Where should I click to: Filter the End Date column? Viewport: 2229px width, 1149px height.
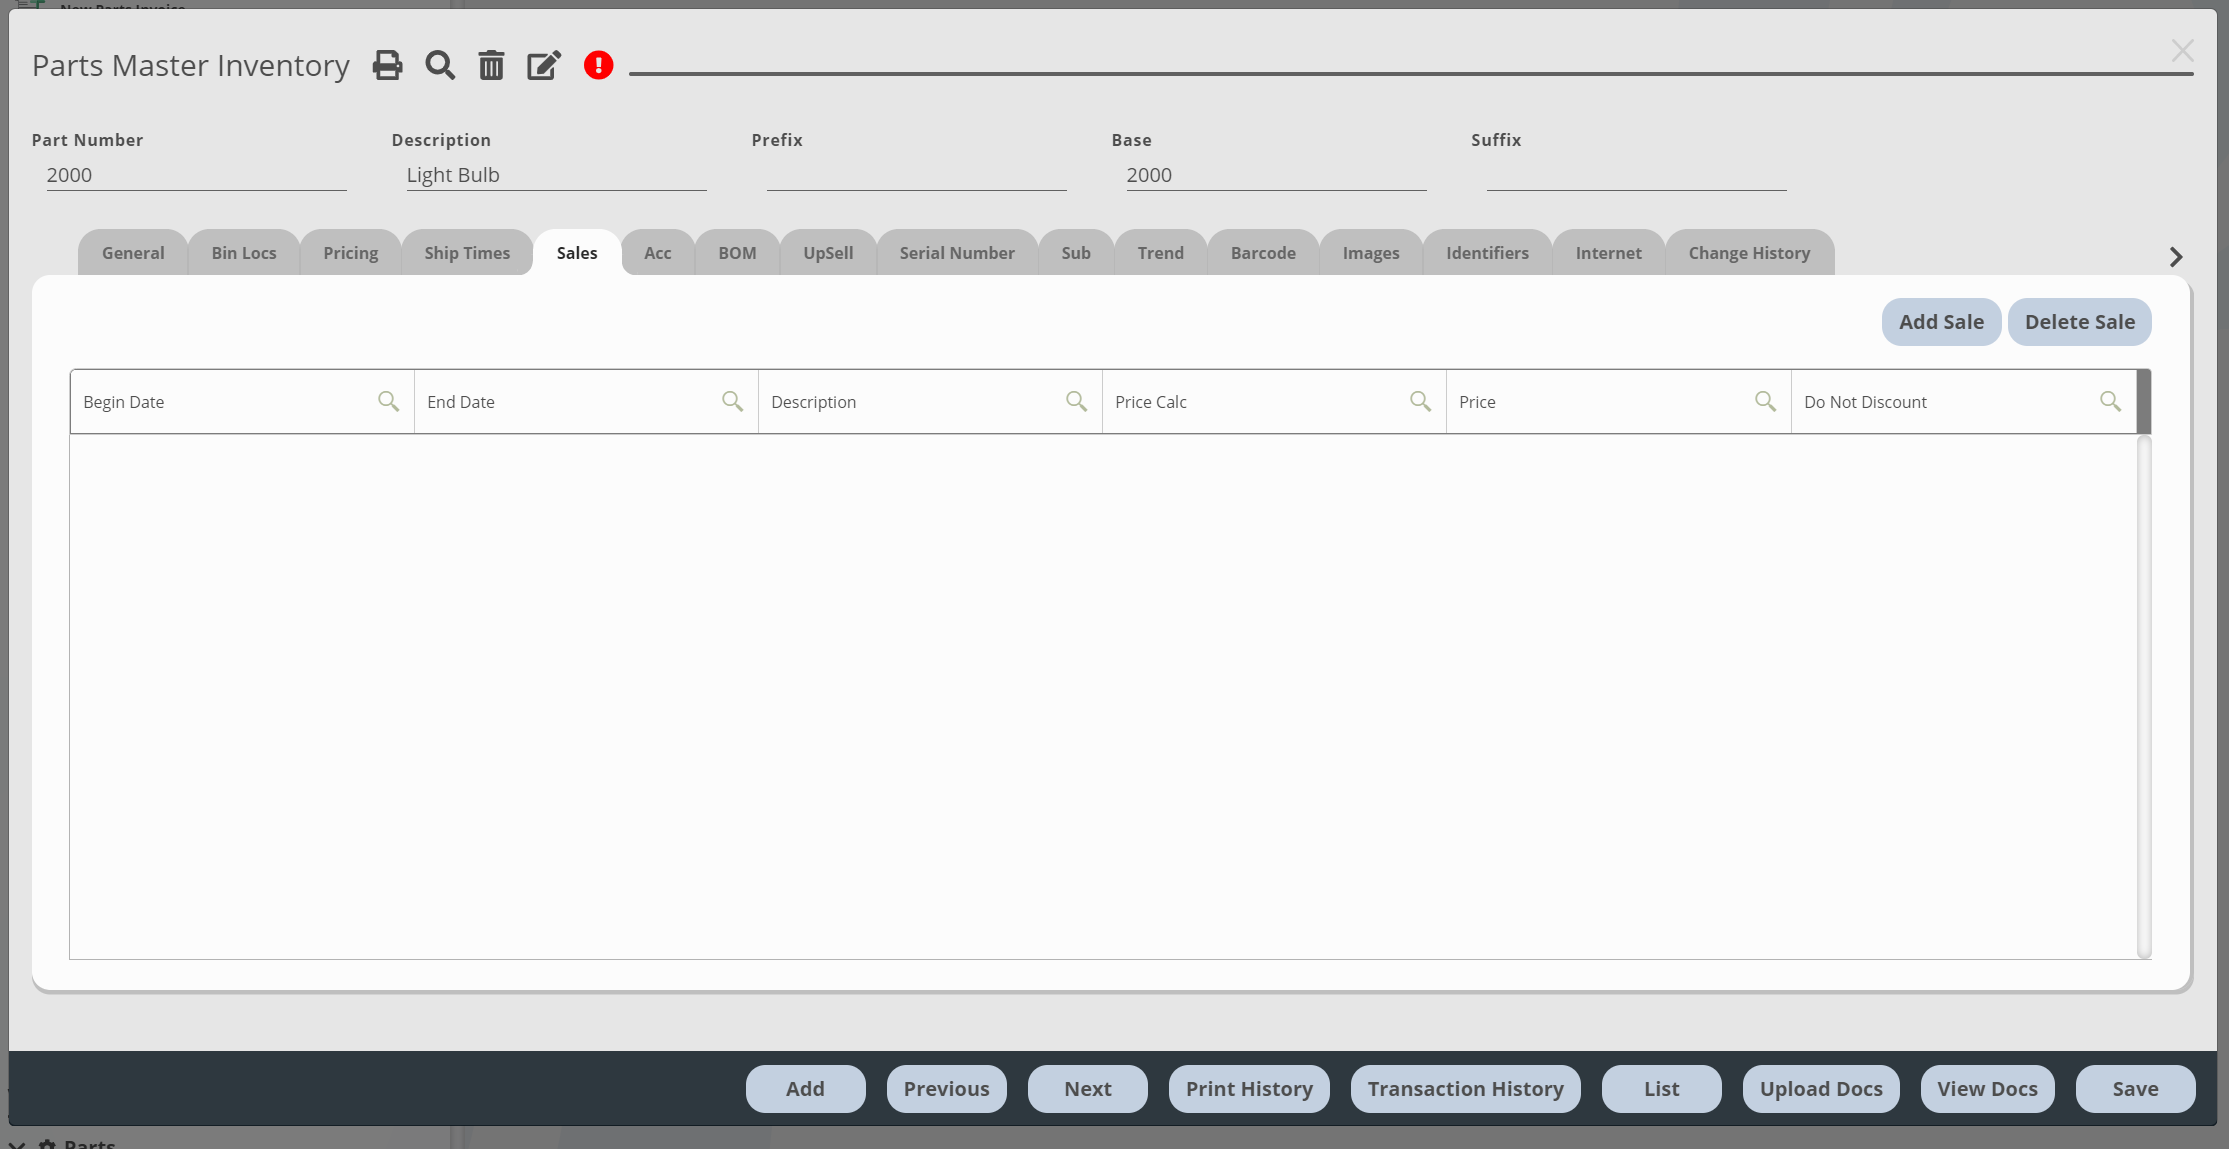[x=733, y=401]
